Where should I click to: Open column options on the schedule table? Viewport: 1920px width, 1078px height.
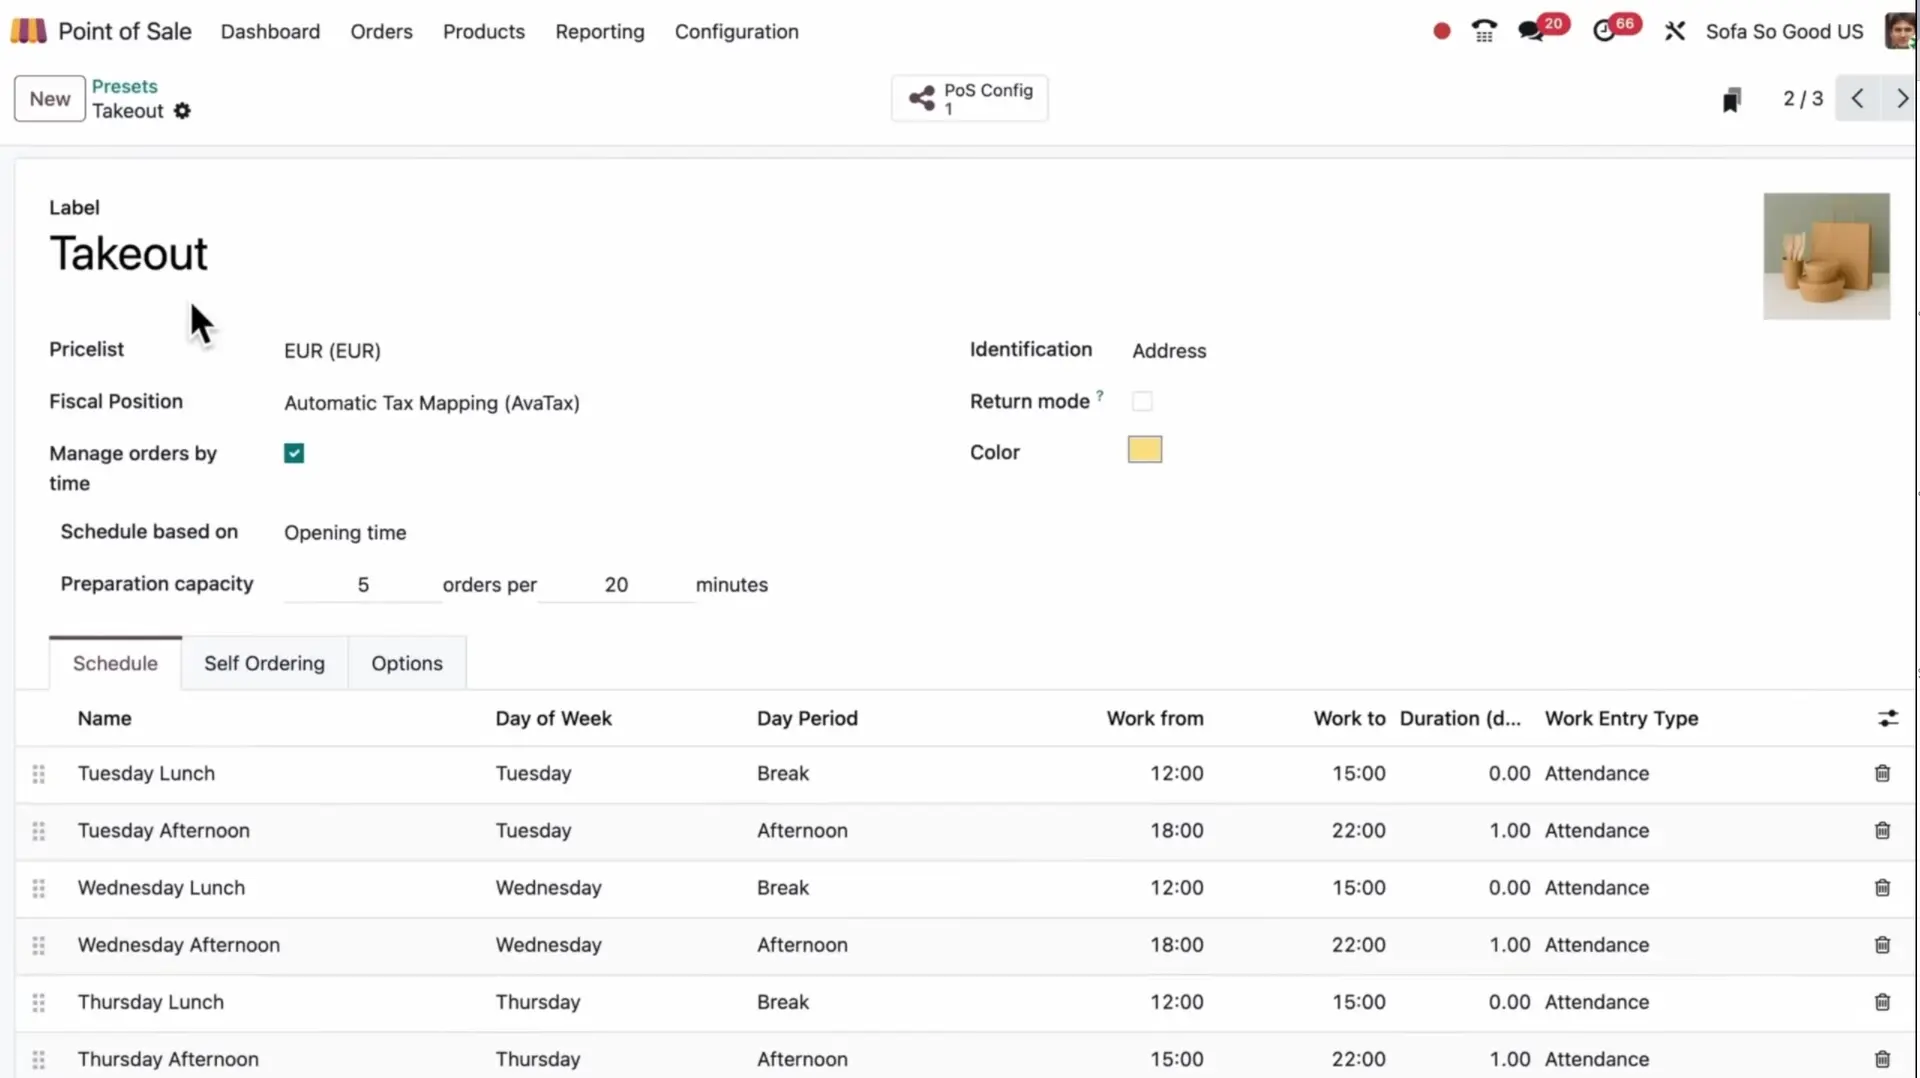click(1888, 717)
